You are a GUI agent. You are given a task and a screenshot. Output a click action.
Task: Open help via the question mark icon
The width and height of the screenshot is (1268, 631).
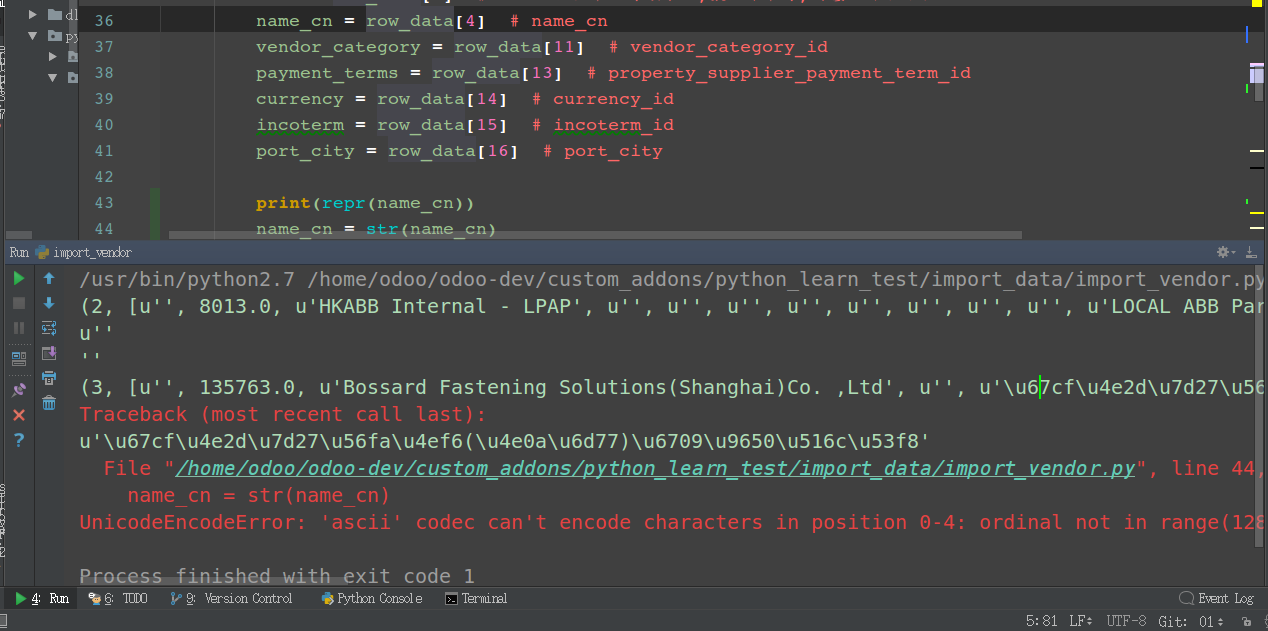[19, 439]
